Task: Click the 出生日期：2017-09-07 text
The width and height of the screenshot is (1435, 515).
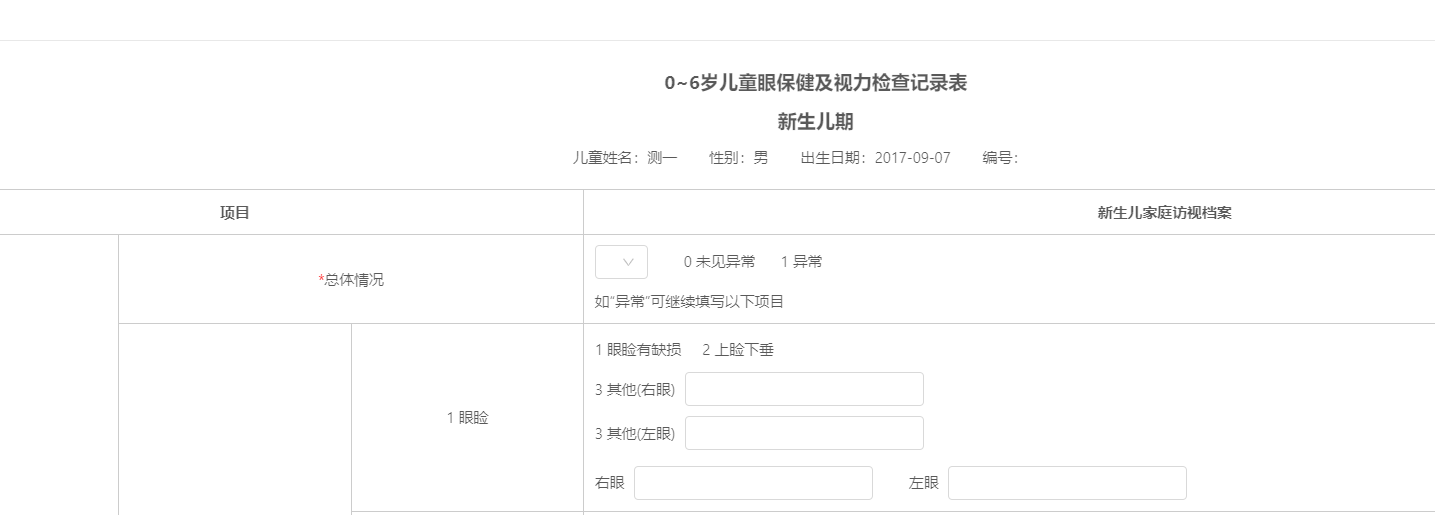Action: pos(876,158)
